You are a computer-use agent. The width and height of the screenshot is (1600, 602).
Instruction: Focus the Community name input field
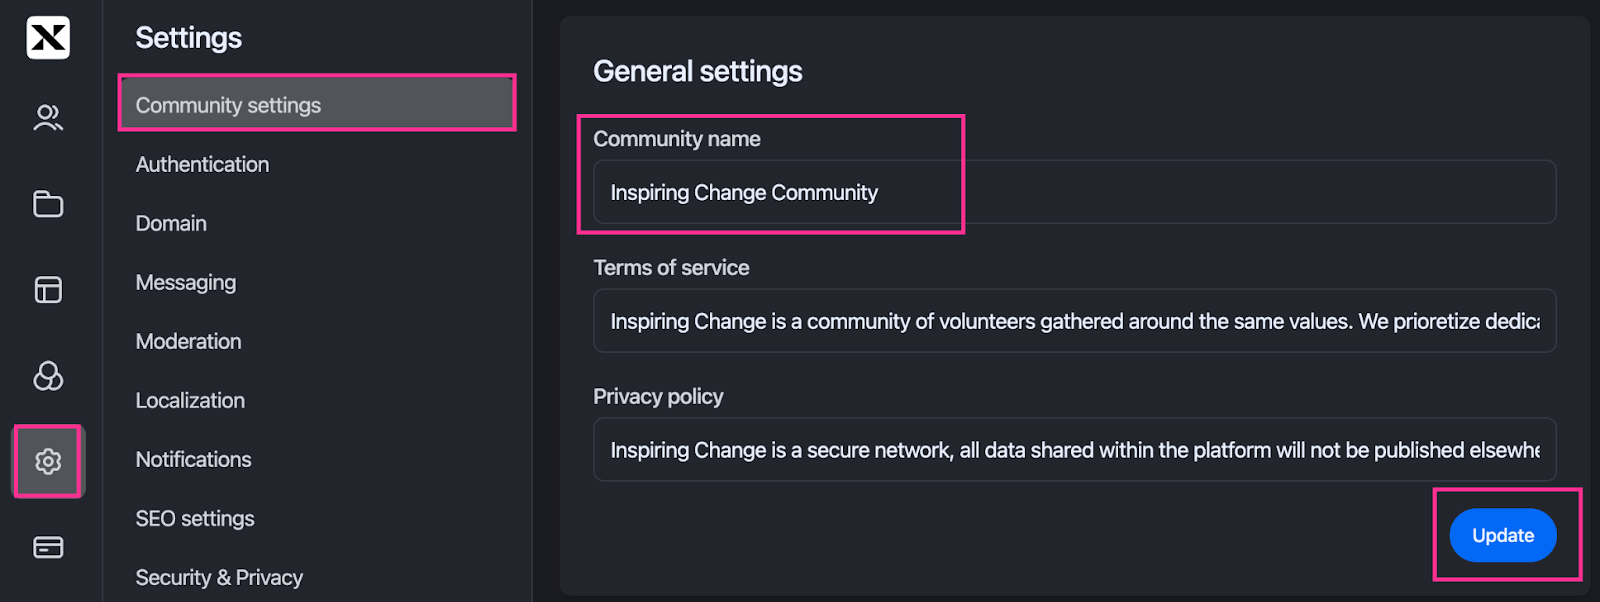coord(1074,192)
